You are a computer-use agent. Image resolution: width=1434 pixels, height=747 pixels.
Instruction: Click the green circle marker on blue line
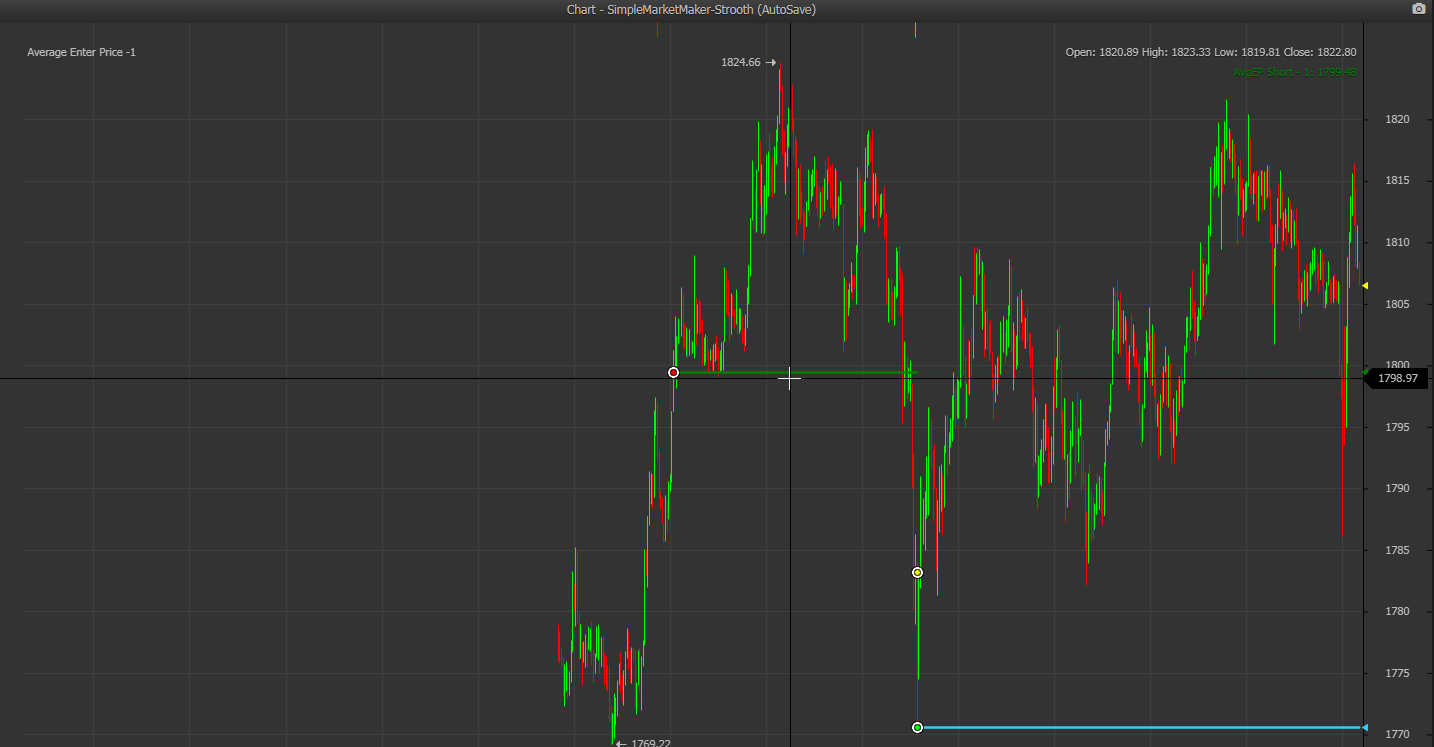[x=917, y=727]
